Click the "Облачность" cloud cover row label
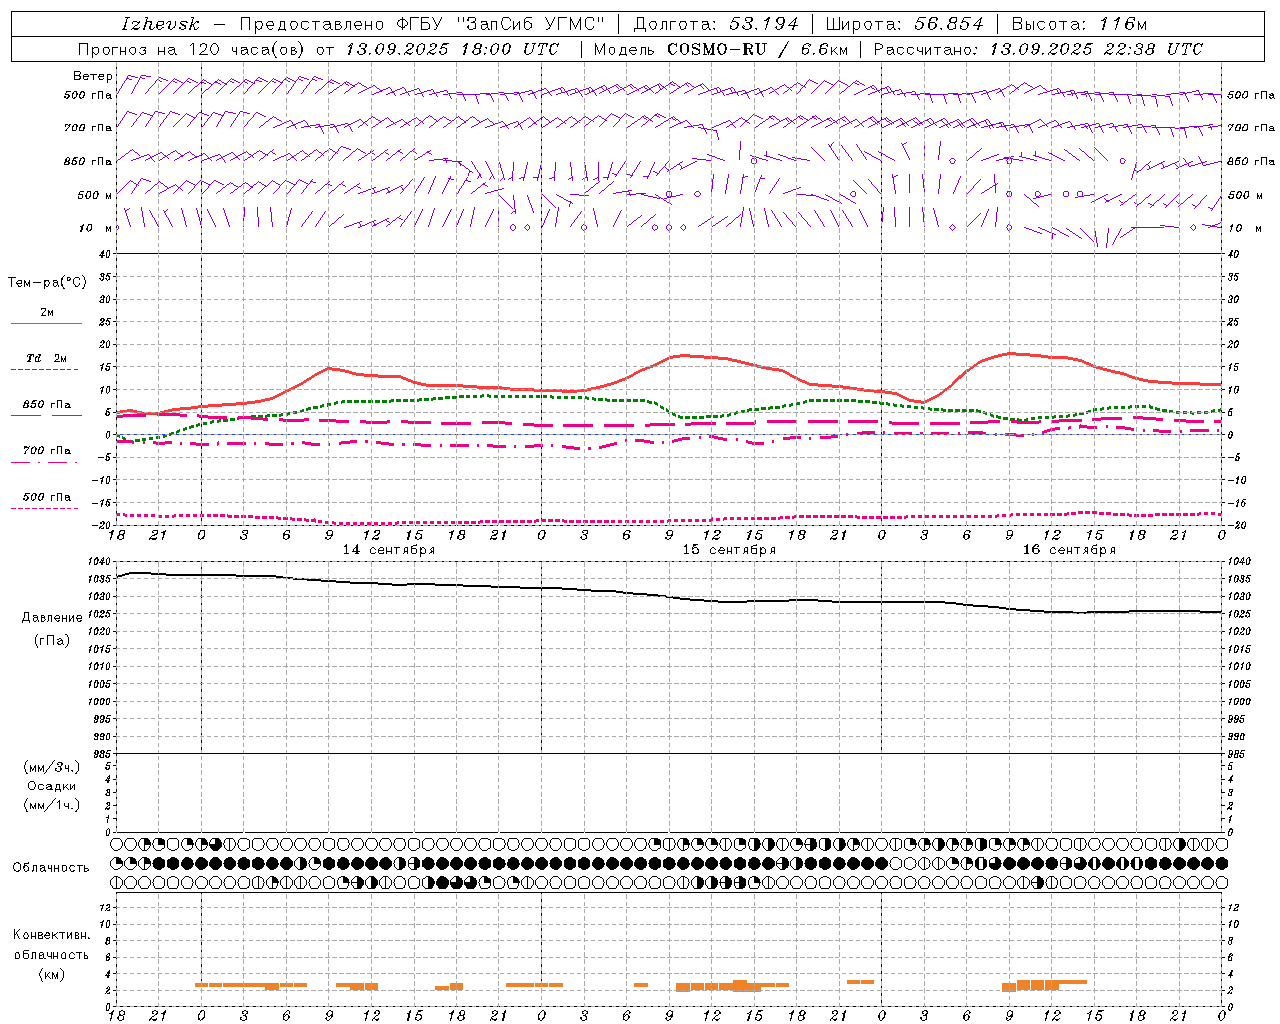1280x1024 pixels. [51, 868]
